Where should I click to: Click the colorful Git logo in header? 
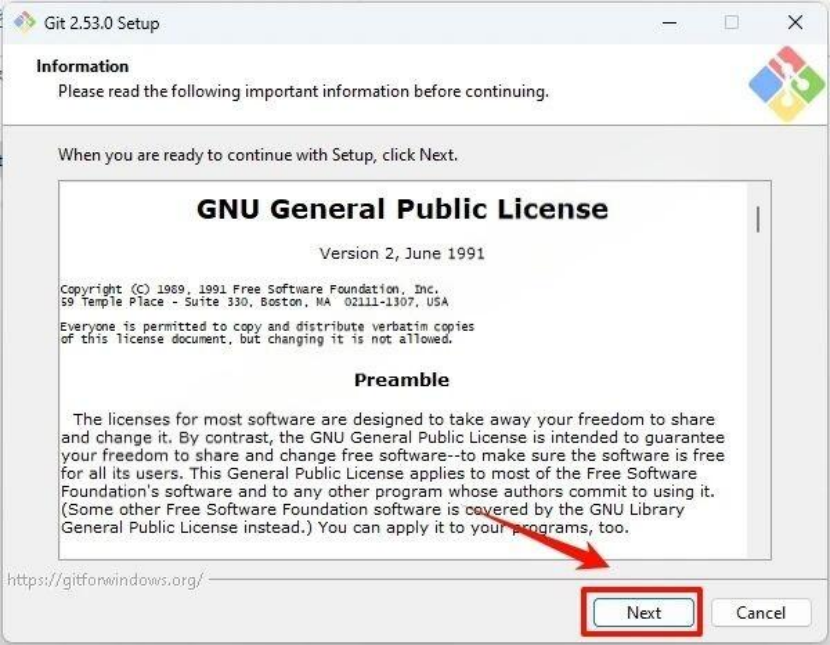pyautogui.click(x=787, y=84)
